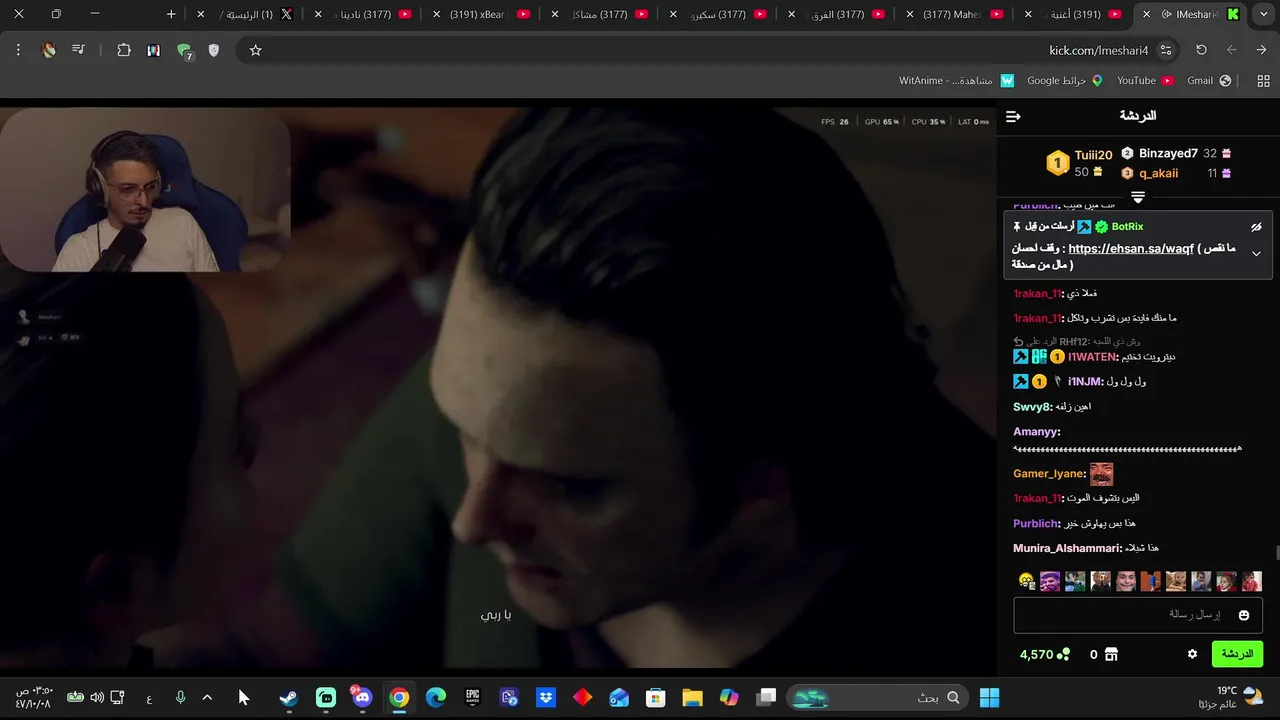Click the reply-to RHf12 reference line
Image resolution: width=1280 pixels, height=720 pixels.
pos(1077,341)
